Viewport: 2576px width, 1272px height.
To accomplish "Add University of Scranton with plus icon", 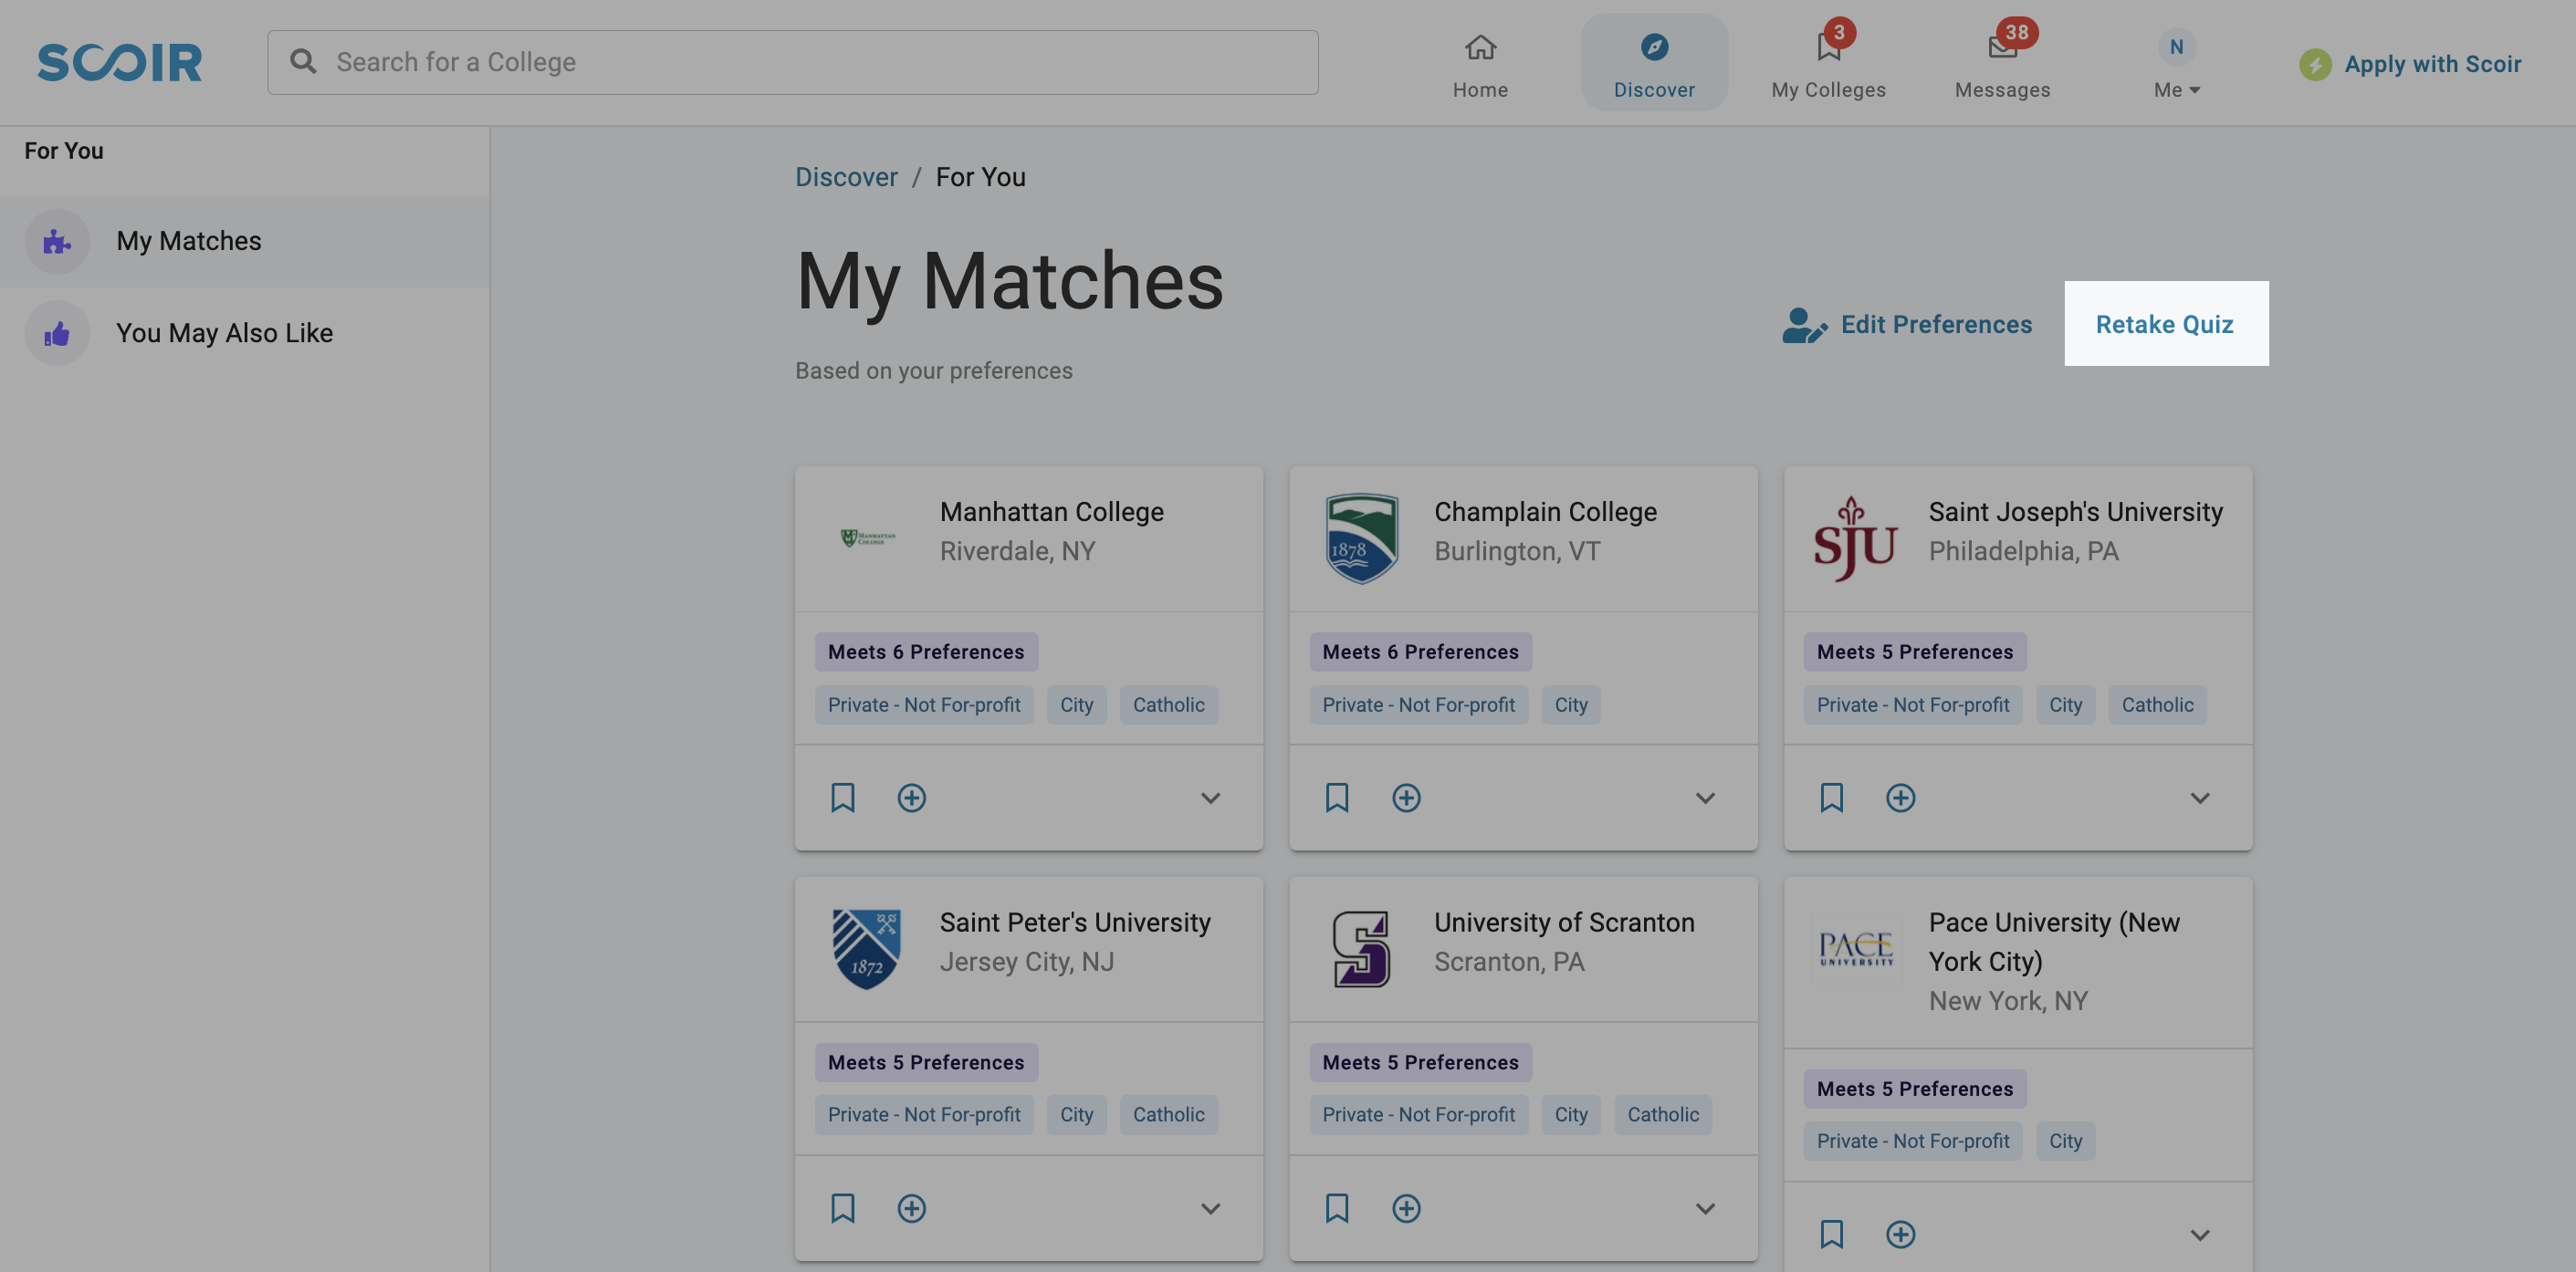I will [1406, 1207].
